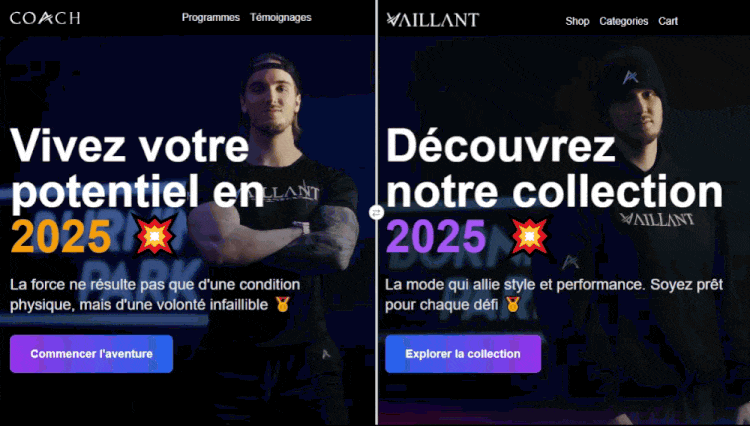Go to the Shop page
This screenshot has width=750, height=426.
[577, 21]
